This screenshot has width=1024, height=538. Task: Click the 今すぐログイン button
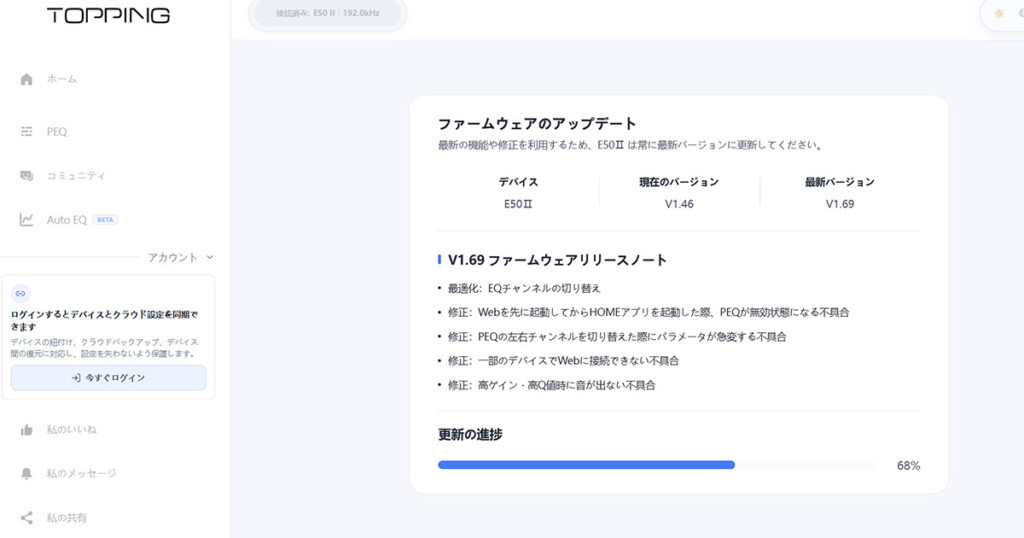pos(108,378)
